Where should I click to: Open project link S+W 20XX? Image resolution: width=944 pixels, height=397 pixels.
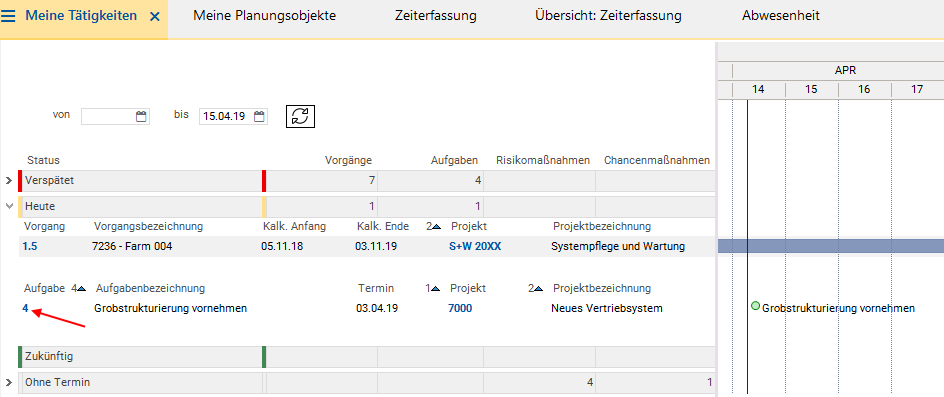(475, 246)
